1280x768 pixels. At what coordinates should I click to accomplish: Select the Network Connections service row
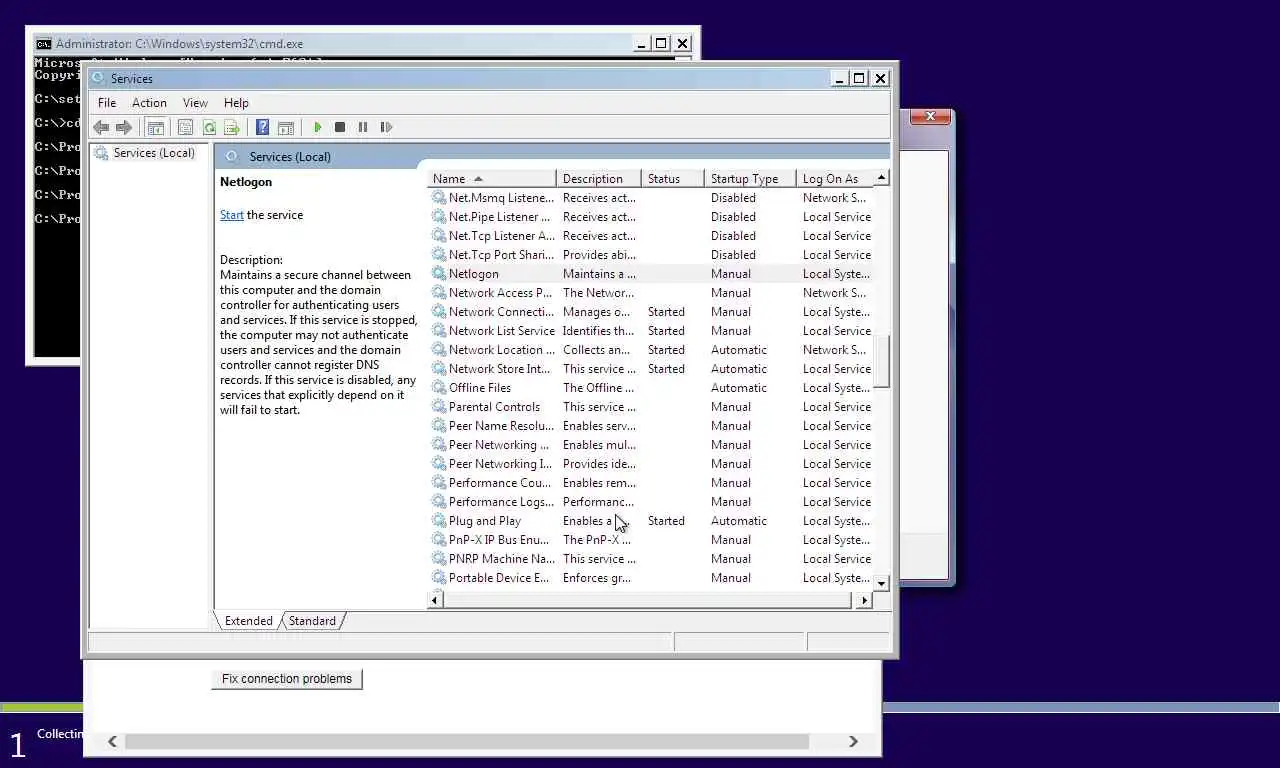651,312
